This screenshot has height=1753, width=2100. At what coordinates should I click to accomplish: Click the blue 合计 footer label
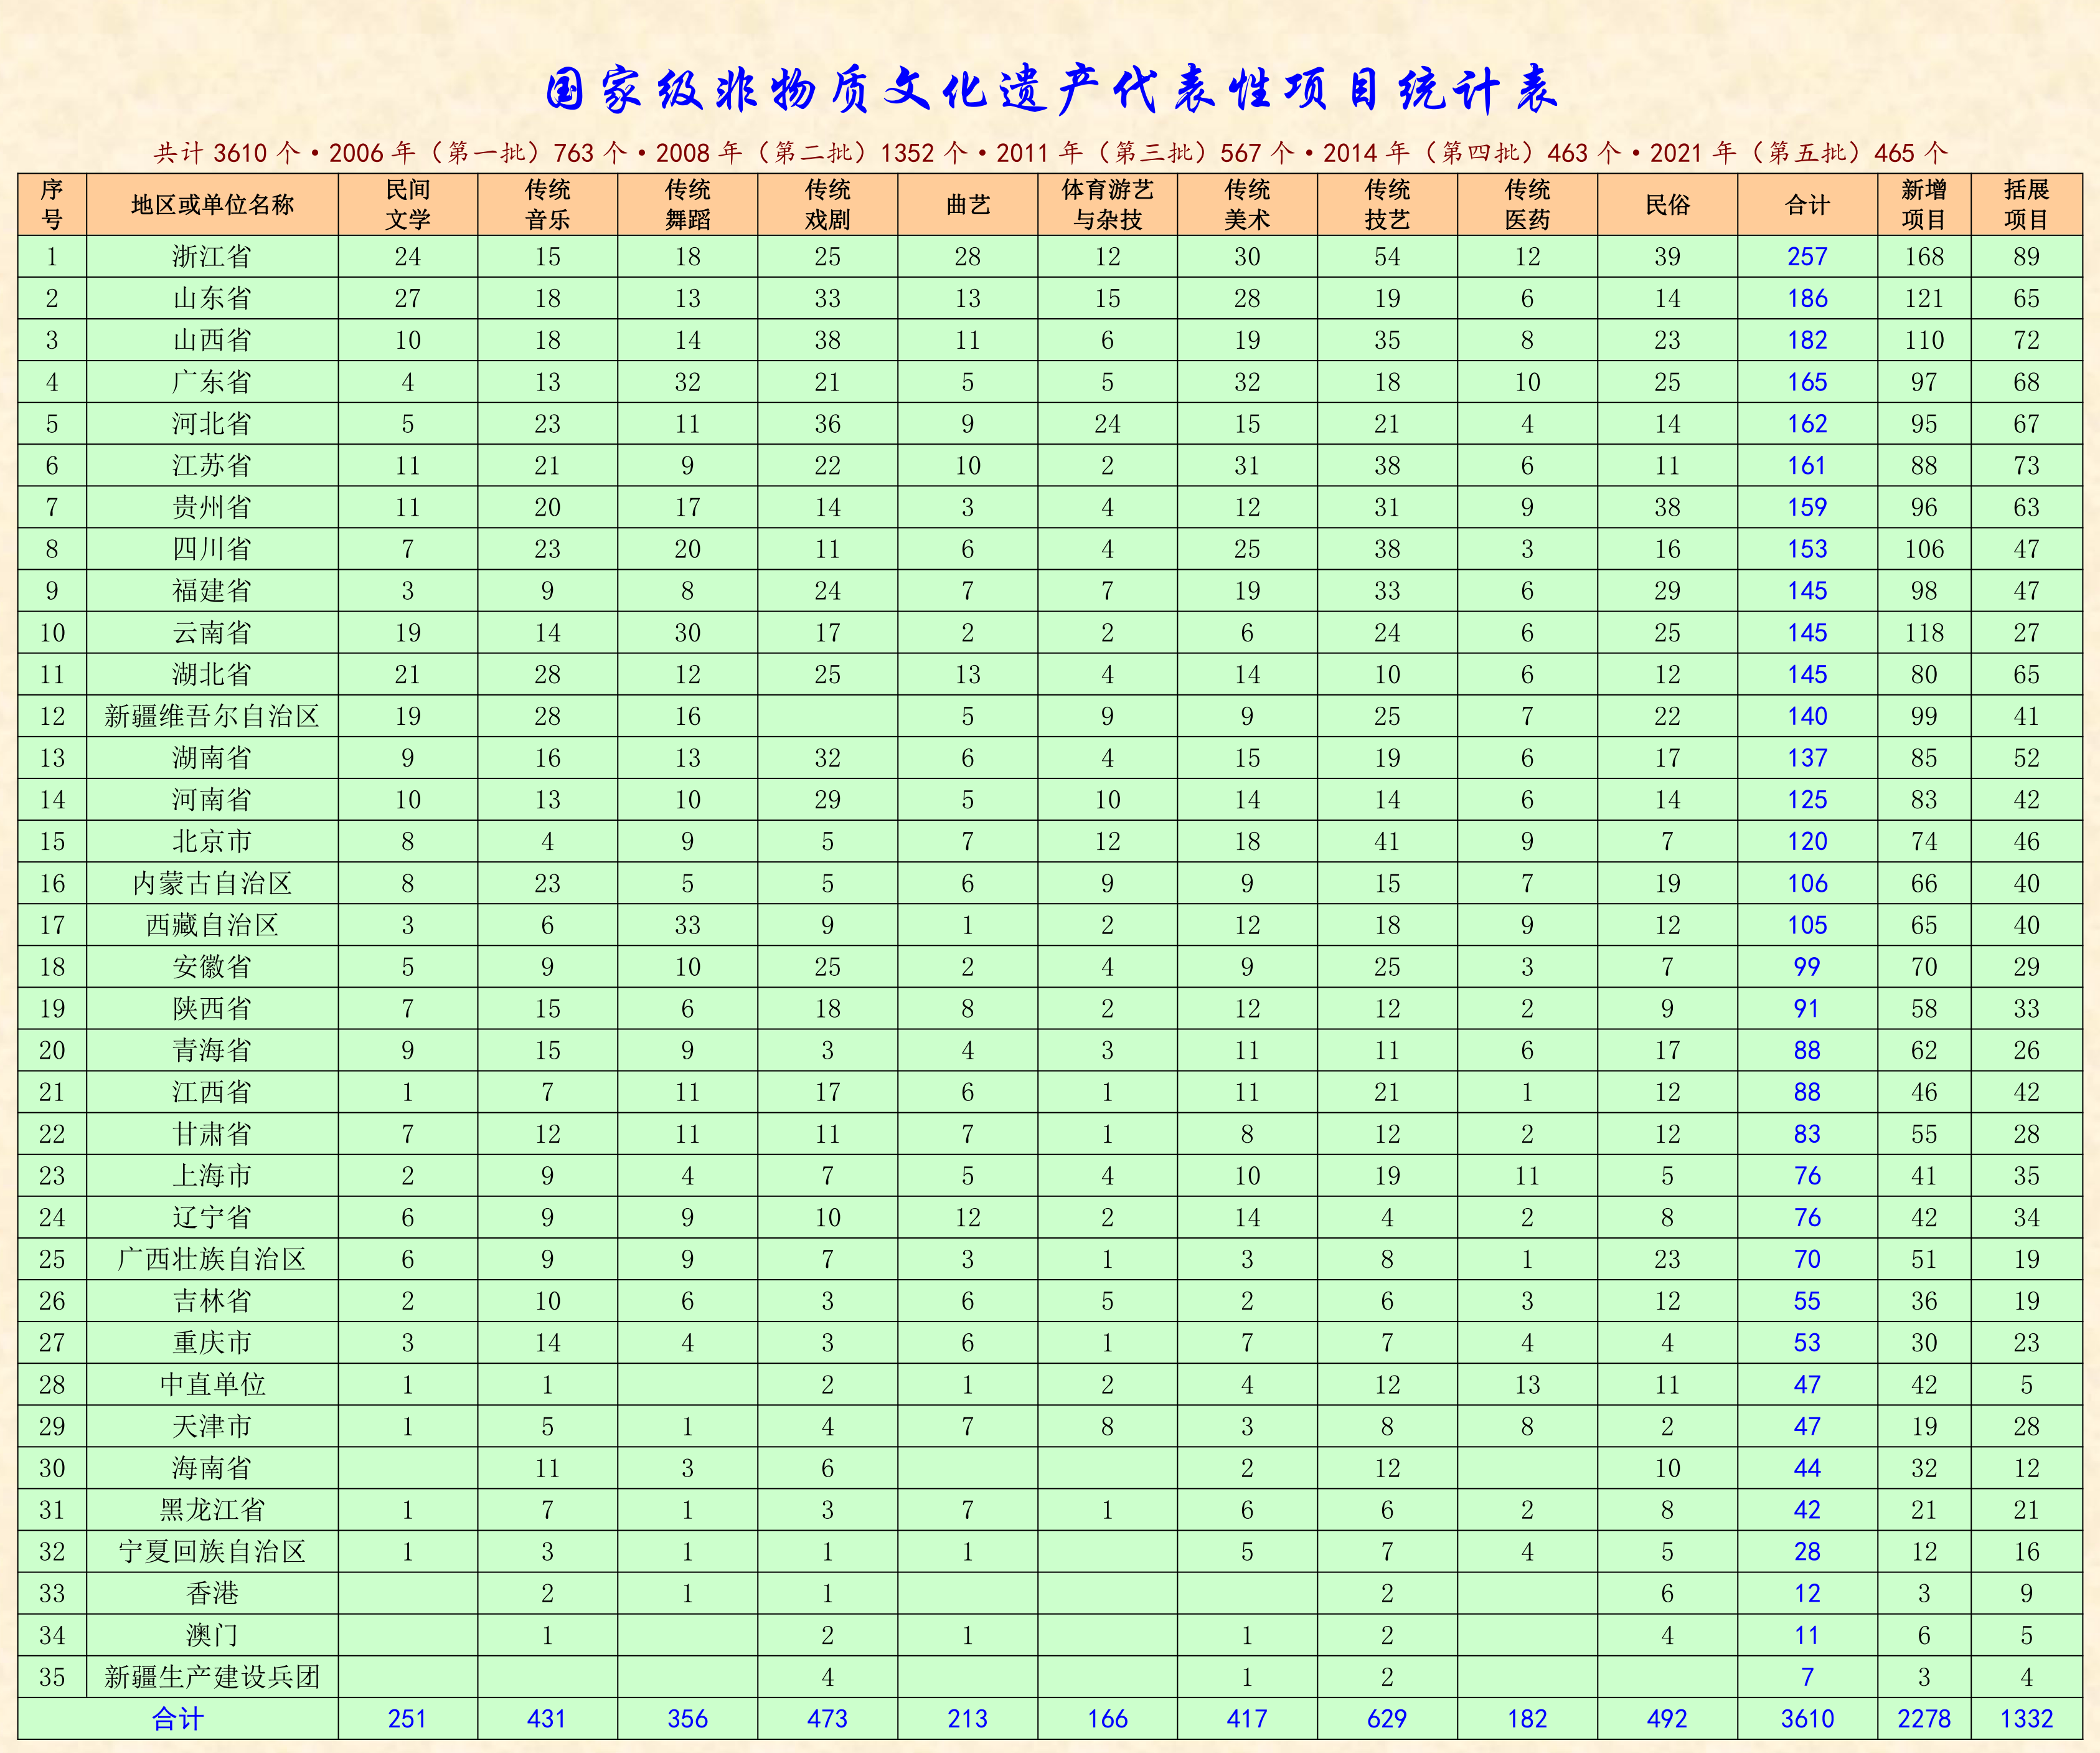pyautogui.click(x=178, y=1719)
